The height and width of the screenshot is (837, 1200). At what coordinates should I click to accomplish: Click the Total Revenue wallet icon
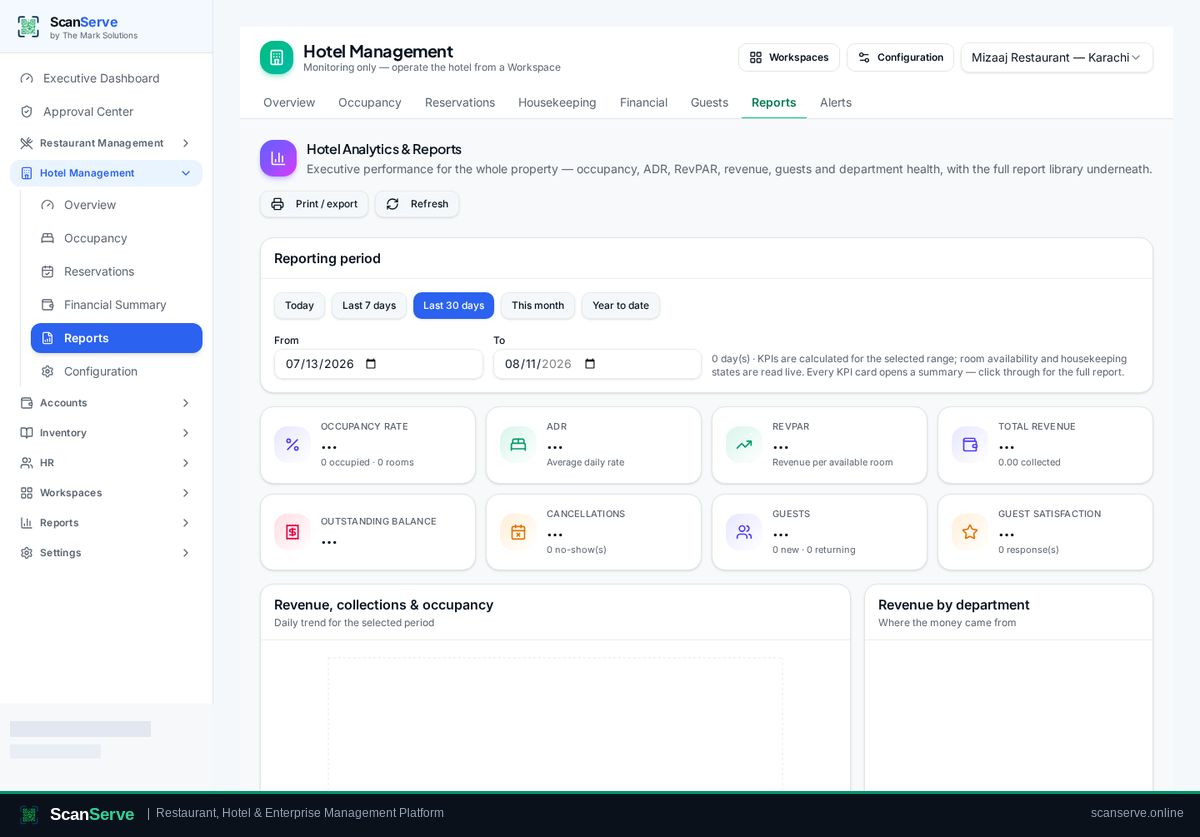point(970,444)
